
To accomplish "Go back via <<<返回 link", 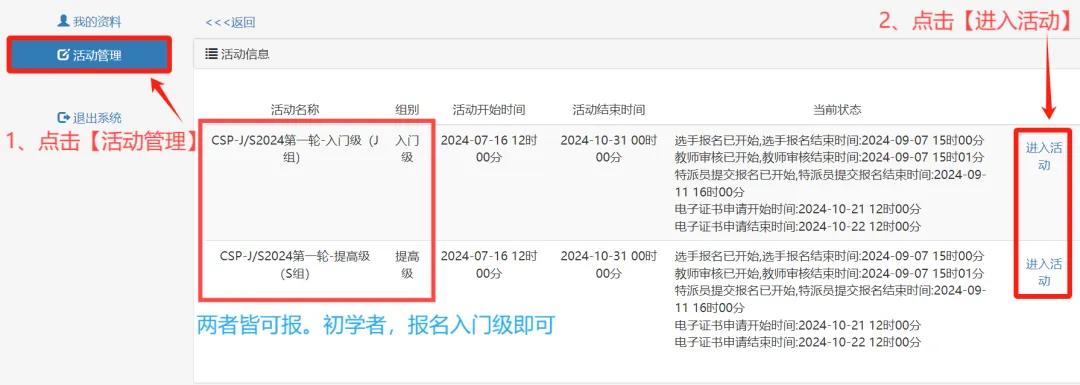I will (x=230, y=22).
